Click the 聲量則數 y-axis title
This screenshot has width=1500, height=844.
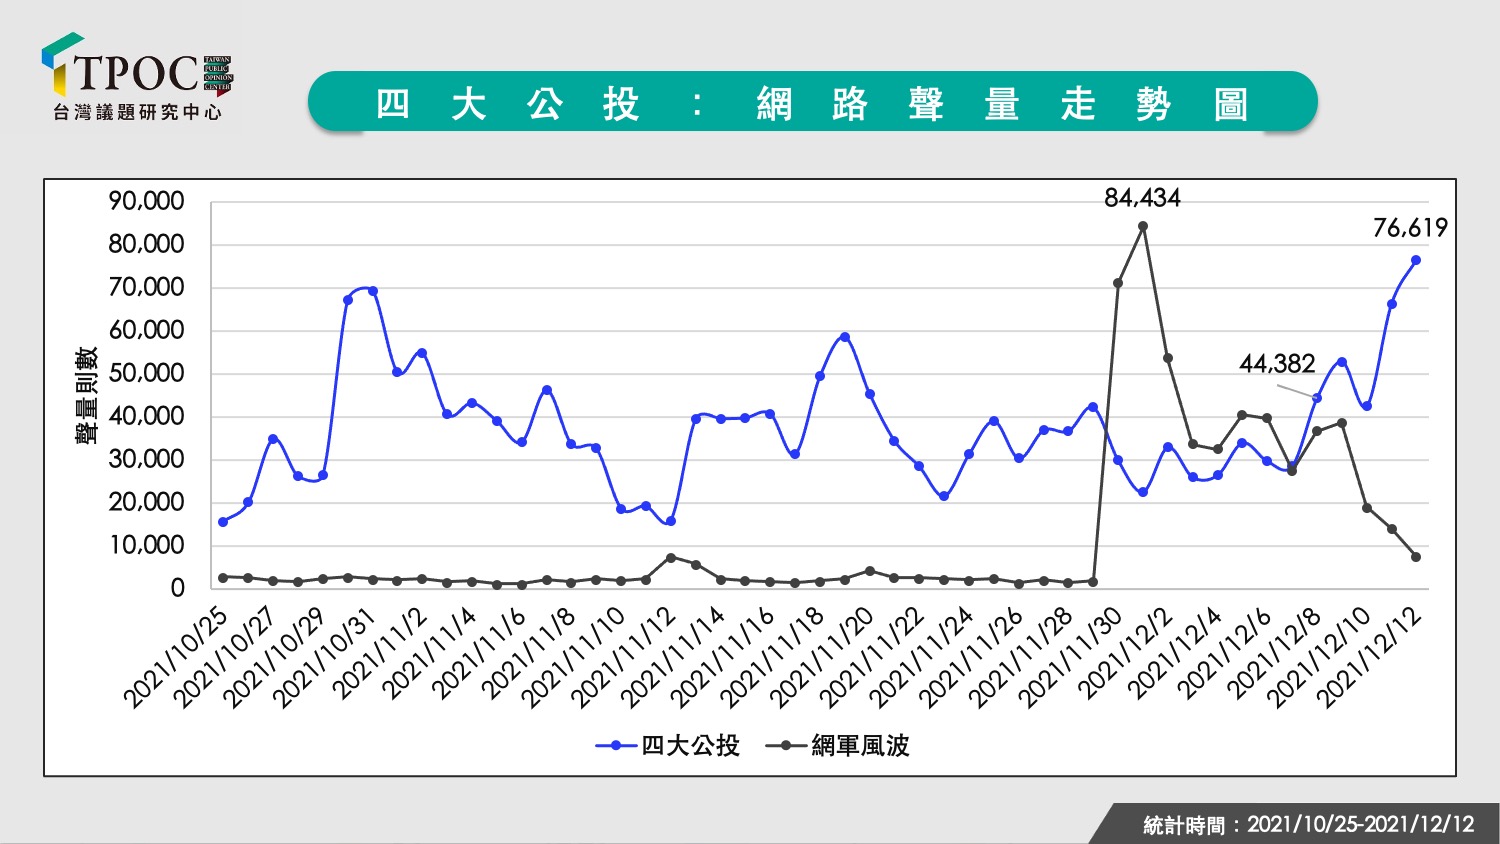(86, 396)
